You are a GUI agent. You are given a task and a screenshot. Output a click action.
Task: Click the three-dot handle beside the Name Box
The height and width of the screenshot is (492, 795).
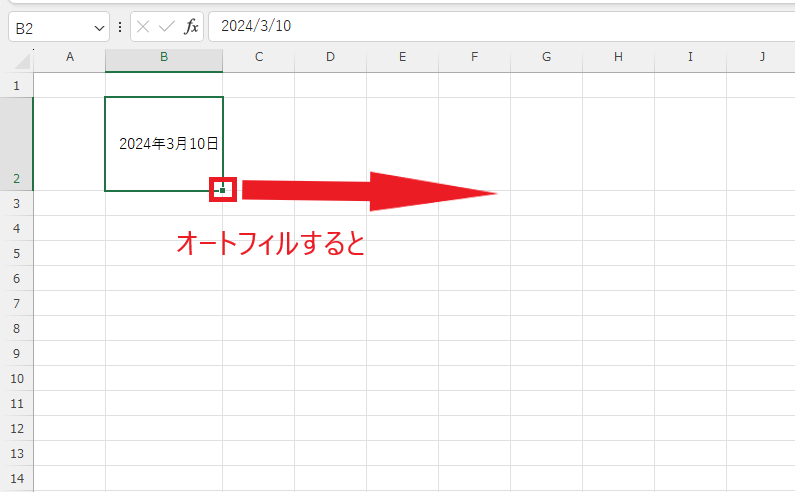coord(120,27)
